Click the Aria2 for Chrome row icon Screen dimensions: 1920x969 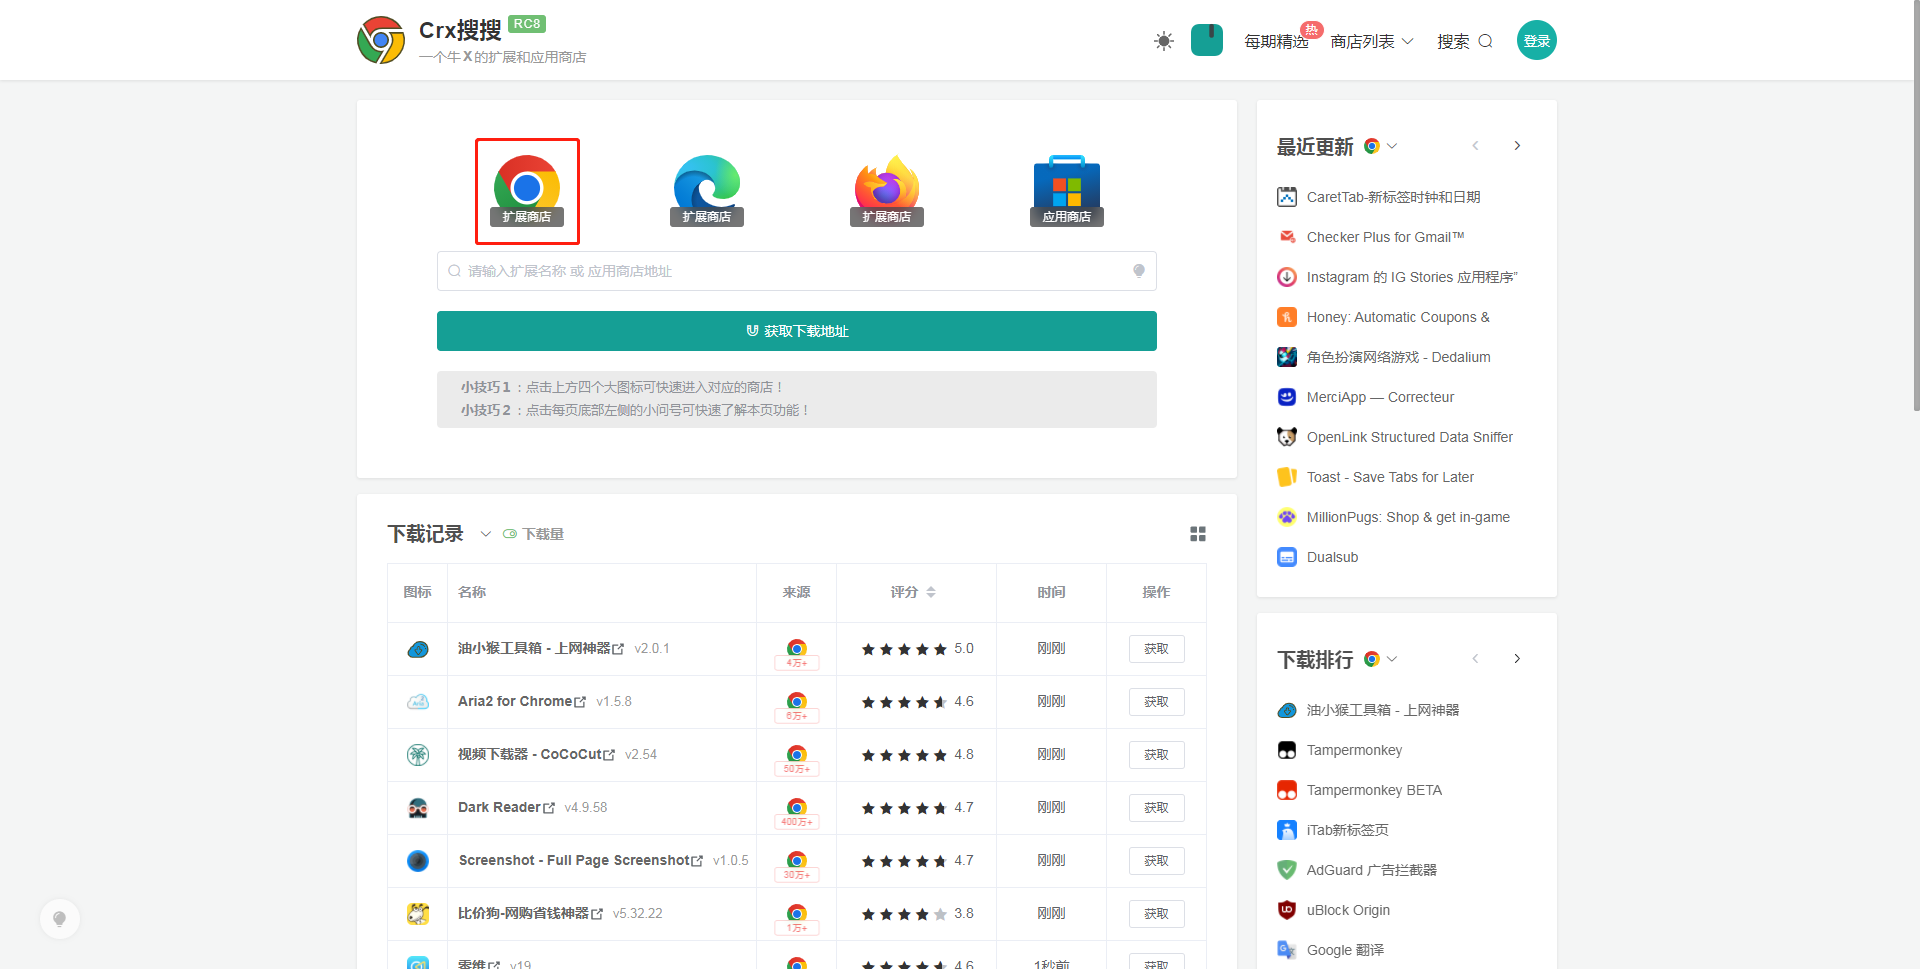(x=418, y=702)
